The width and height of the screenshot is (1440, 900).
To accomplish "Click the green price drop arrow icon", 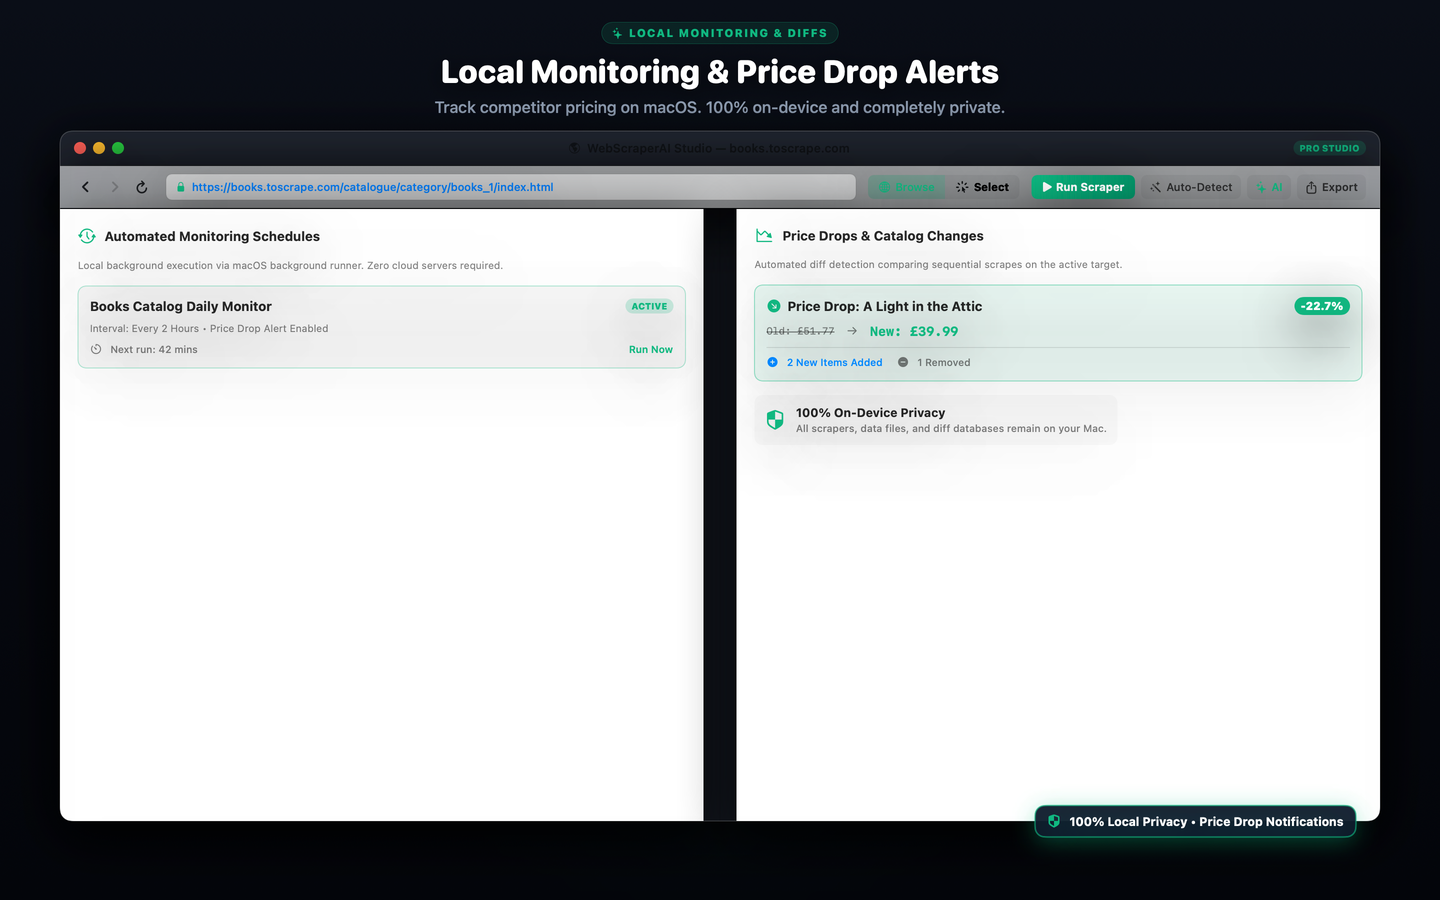I will (x=773, y=306).
